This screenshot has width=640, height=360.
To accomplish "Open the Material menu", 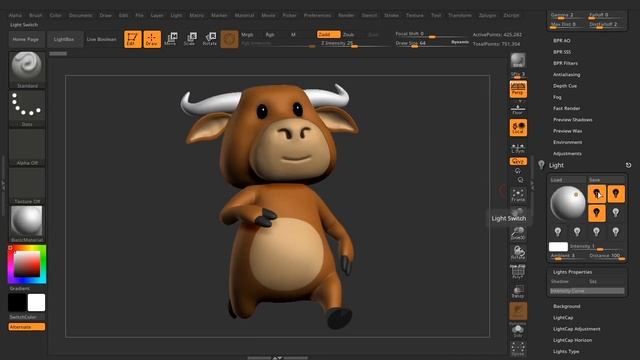I will pos(244,15).
